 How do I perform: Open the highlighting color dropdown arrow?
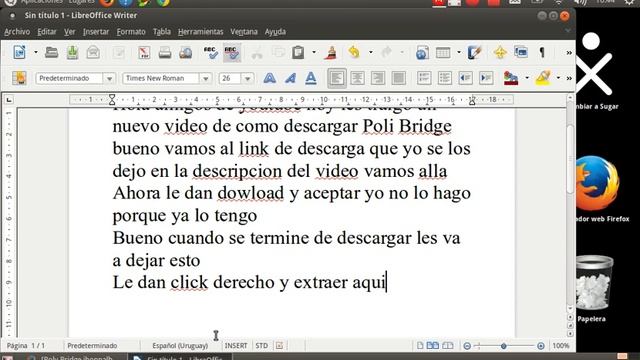(558, 78)
